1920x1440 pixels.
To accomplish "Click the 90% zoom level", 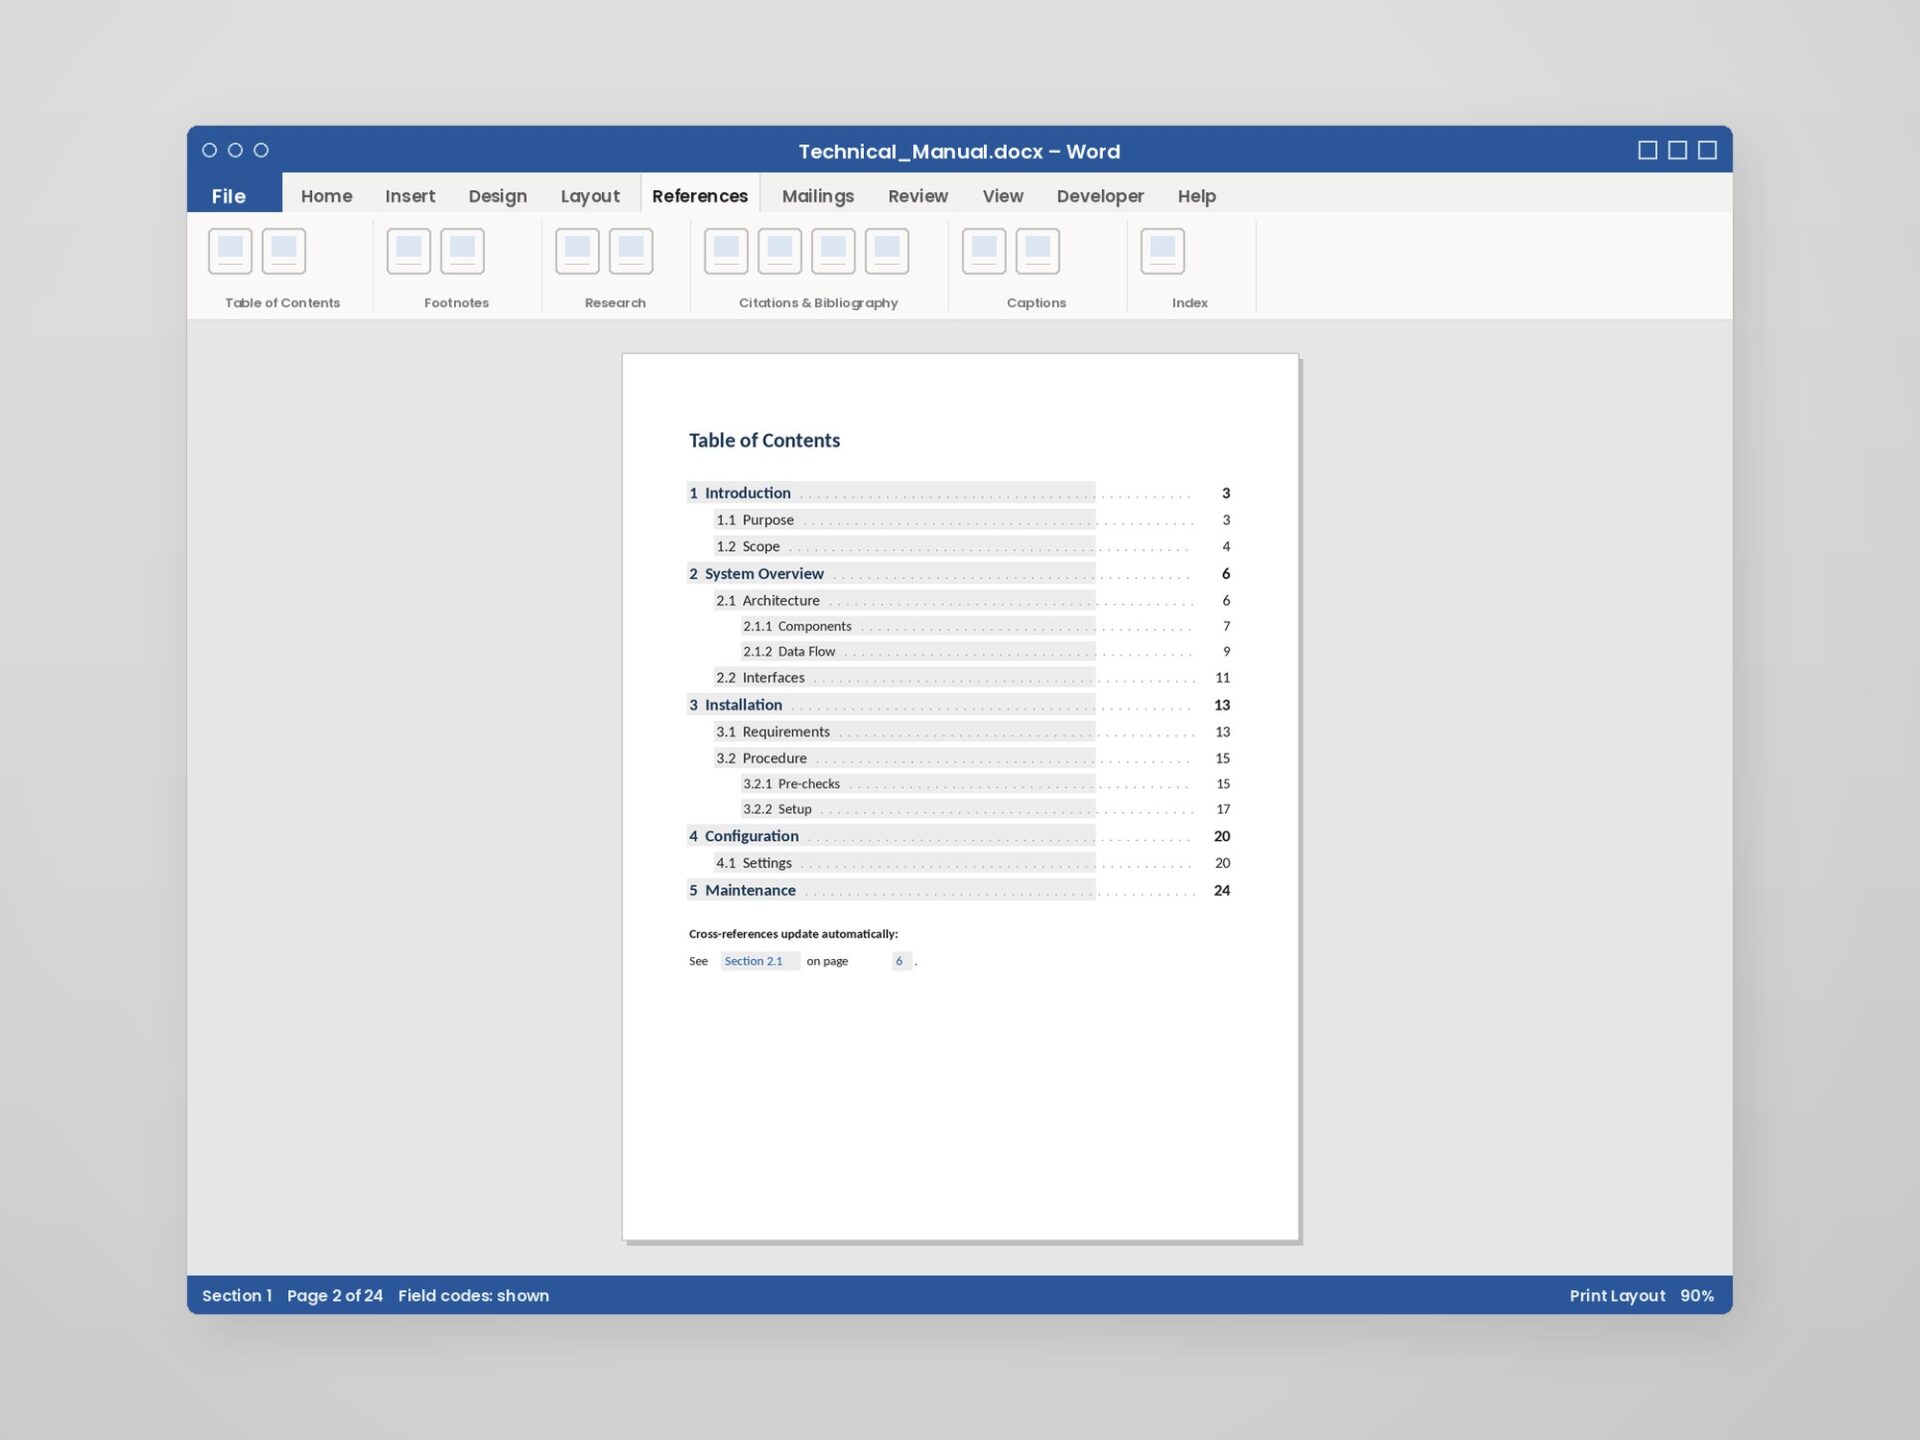I will (x=1697, y=1296).
